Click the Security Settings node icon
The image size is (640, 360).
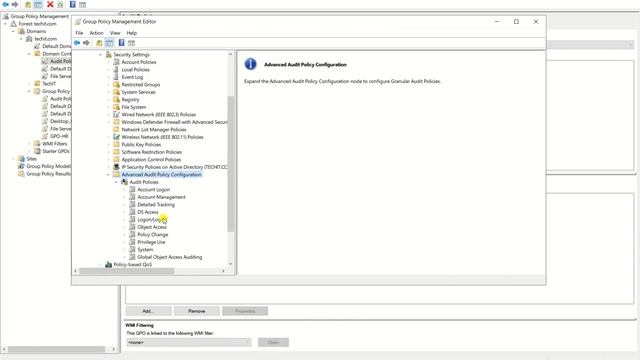point(109,54)
